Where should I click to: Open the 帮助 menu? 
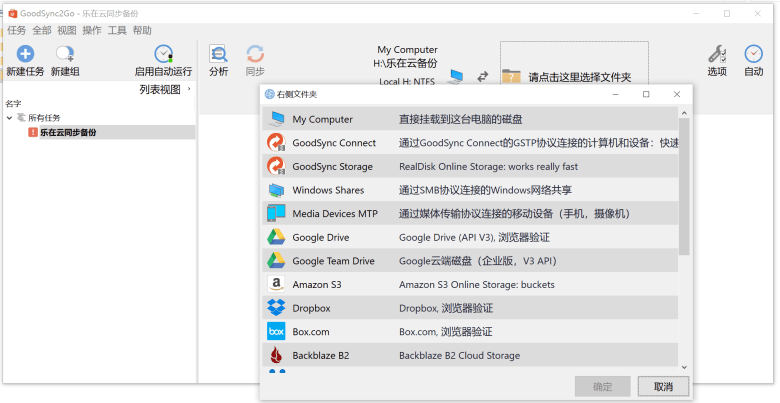[x=142, y=30]
